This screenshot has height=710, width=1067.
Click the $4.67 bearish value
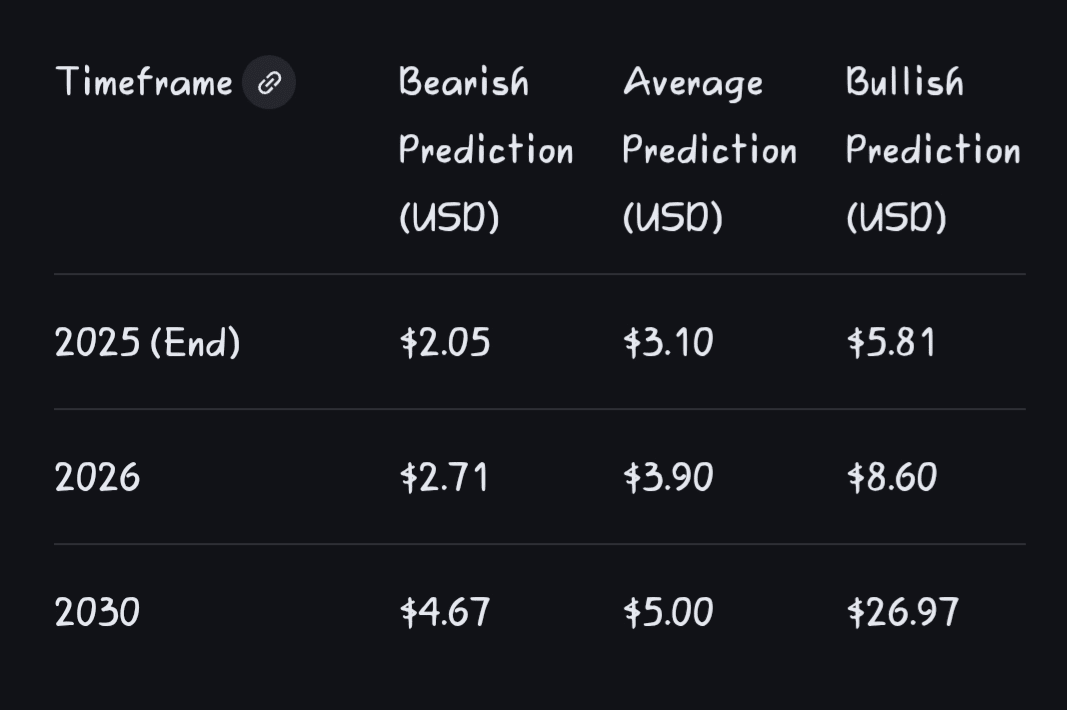tap(445, 612)
